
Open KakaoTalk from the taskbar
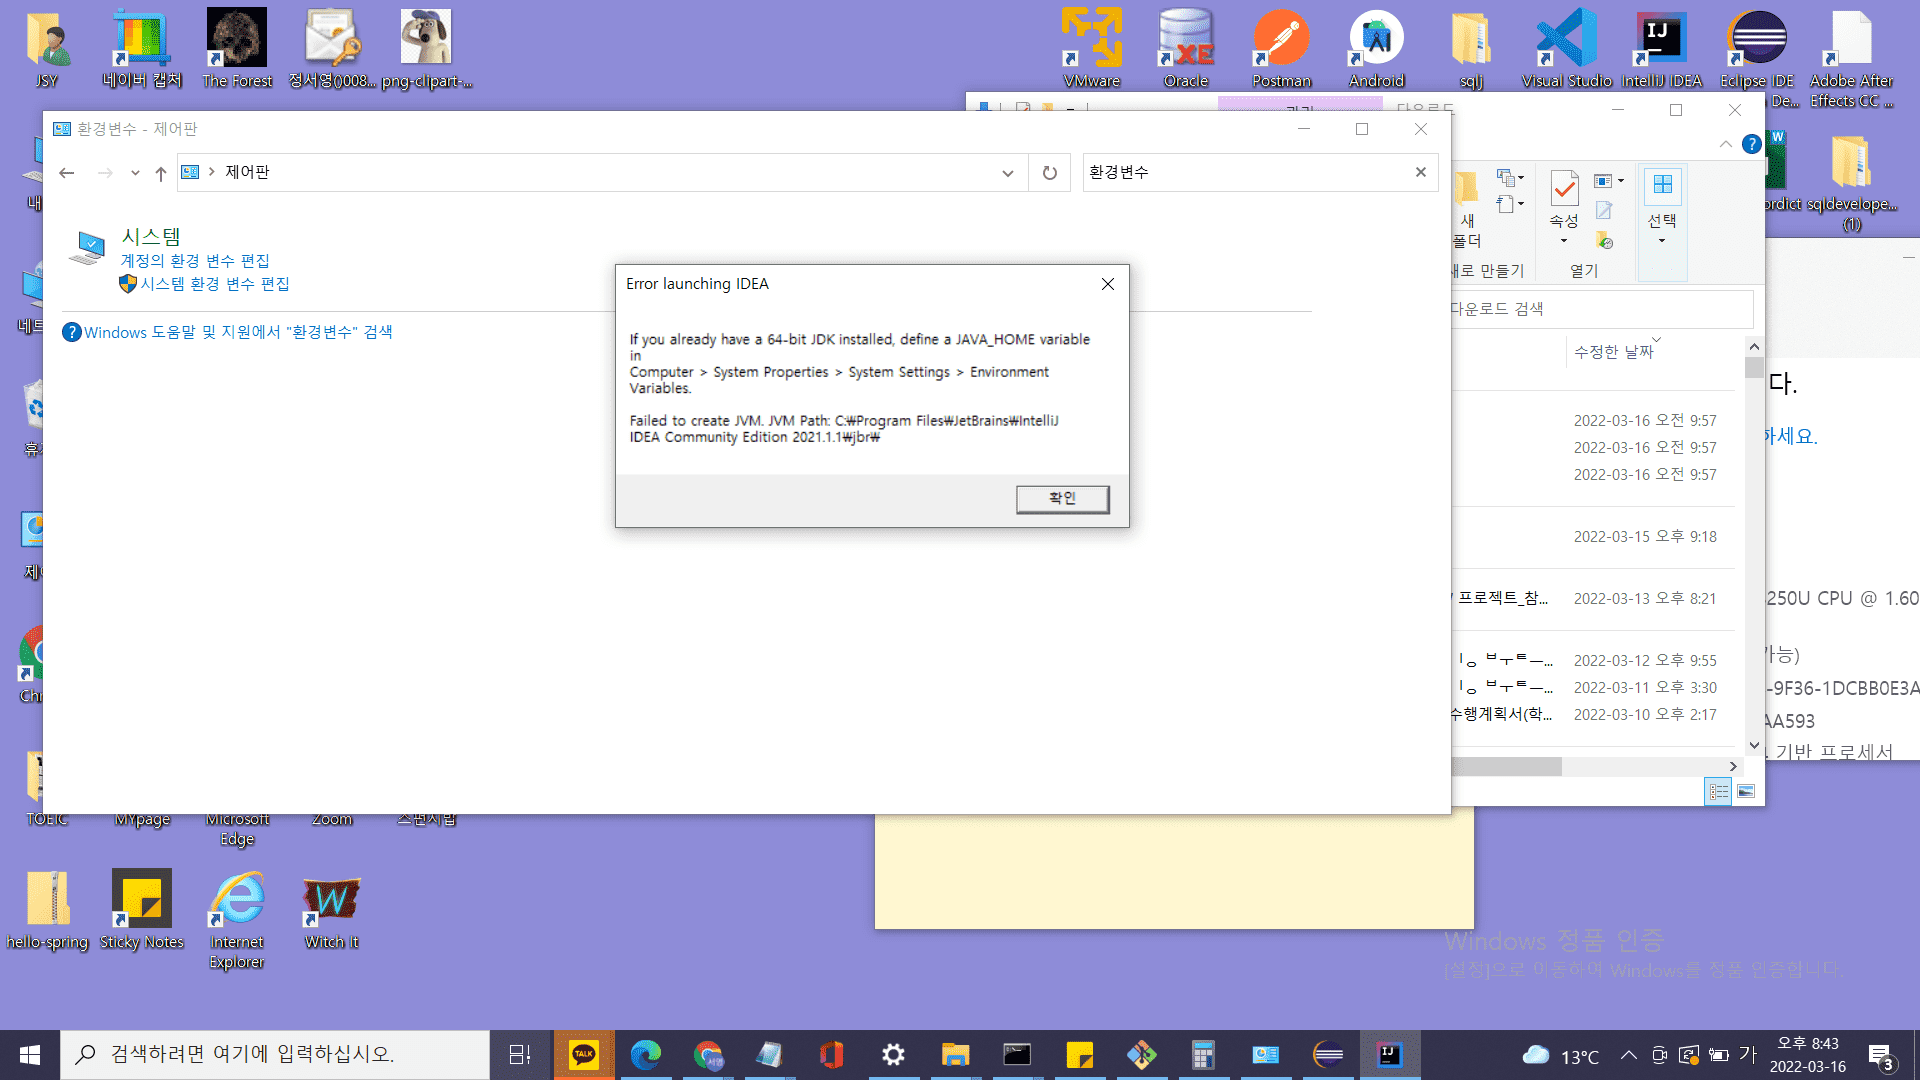pyautogui.click(x=583, y=1054)
